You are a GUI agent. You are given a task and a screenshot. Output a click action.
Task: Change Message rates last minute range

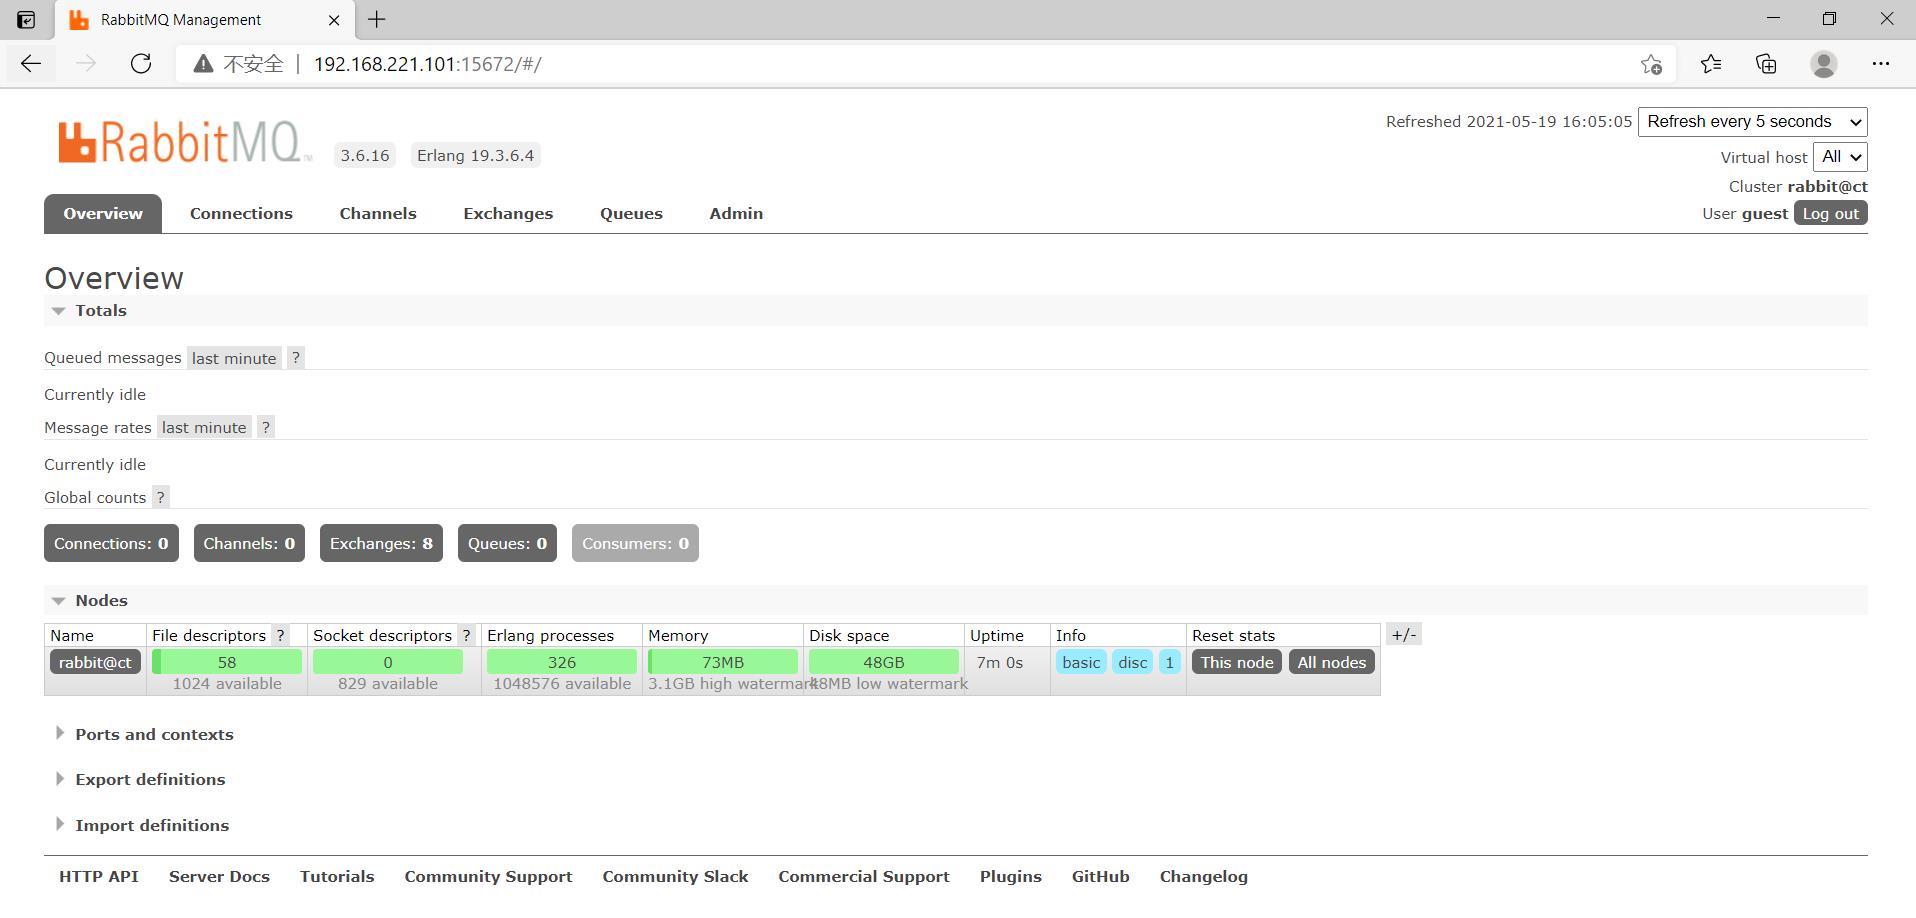204,427
